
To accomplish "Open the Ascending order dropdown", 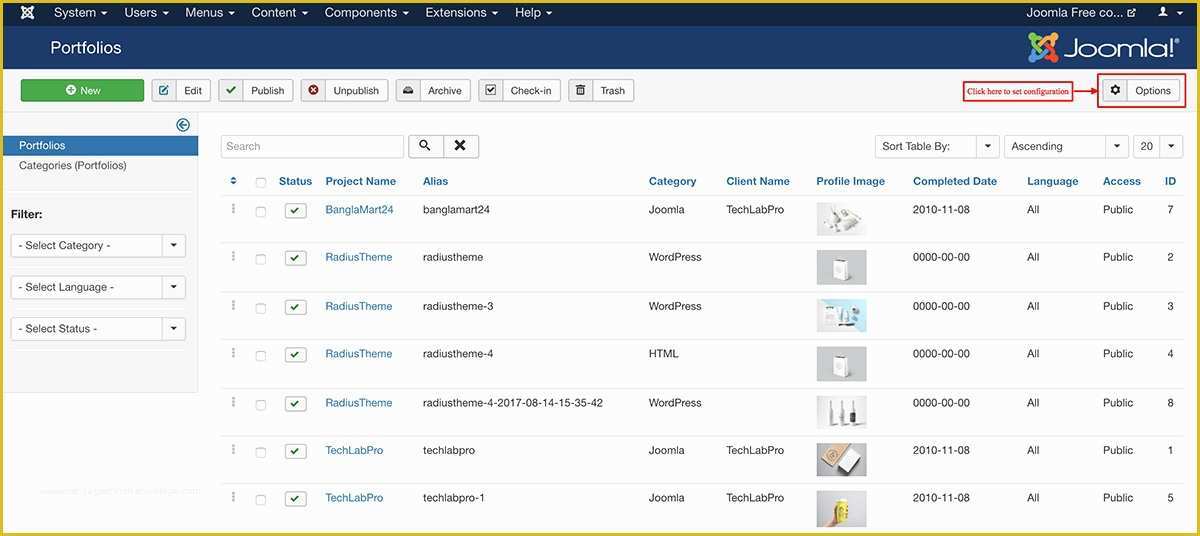I will (1066, 146).
